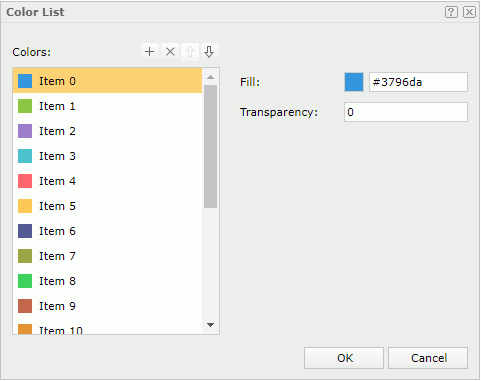Viewport: 481px width, 381px height.
Task: Confirm with the OK button
Action: click(344, 358)
